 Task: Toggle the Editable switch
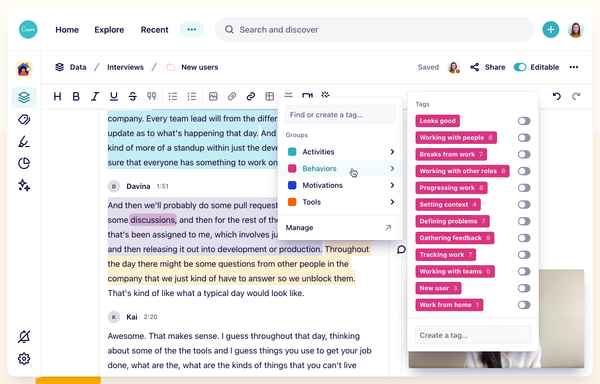coord(520,67)
